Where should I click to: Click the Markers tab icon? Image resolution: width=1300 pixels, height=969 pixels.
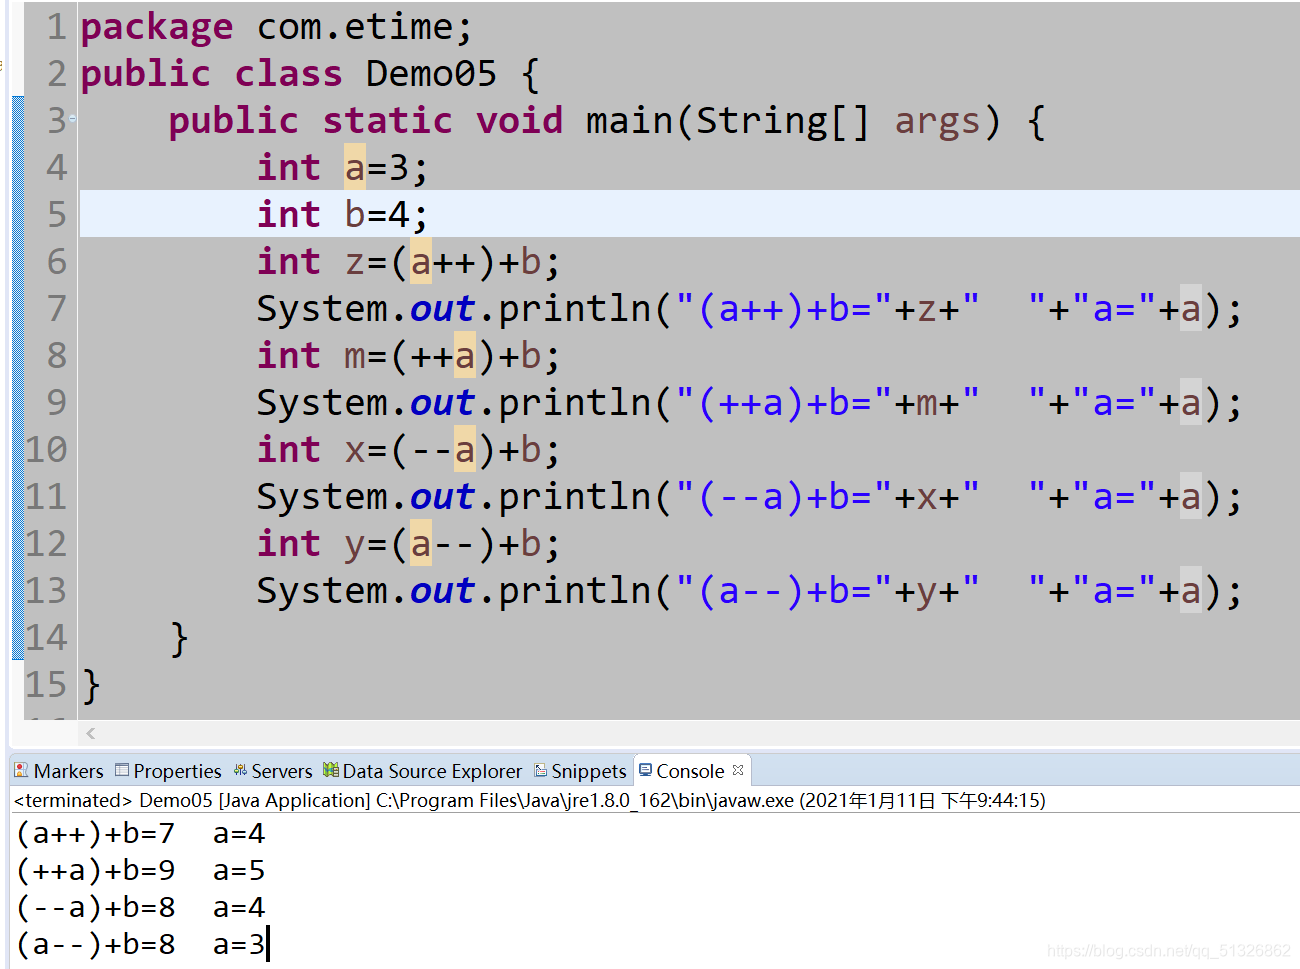click(21, 770)
